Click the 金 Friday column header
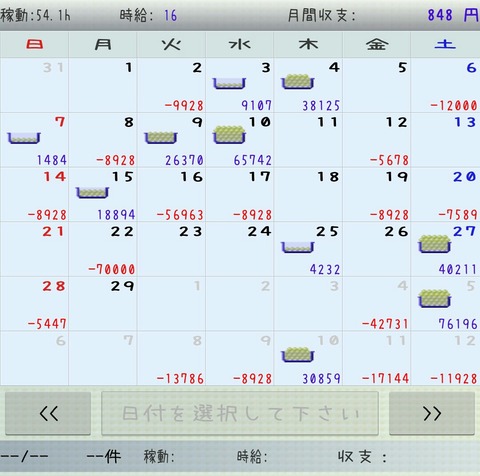 pos(377,44)
